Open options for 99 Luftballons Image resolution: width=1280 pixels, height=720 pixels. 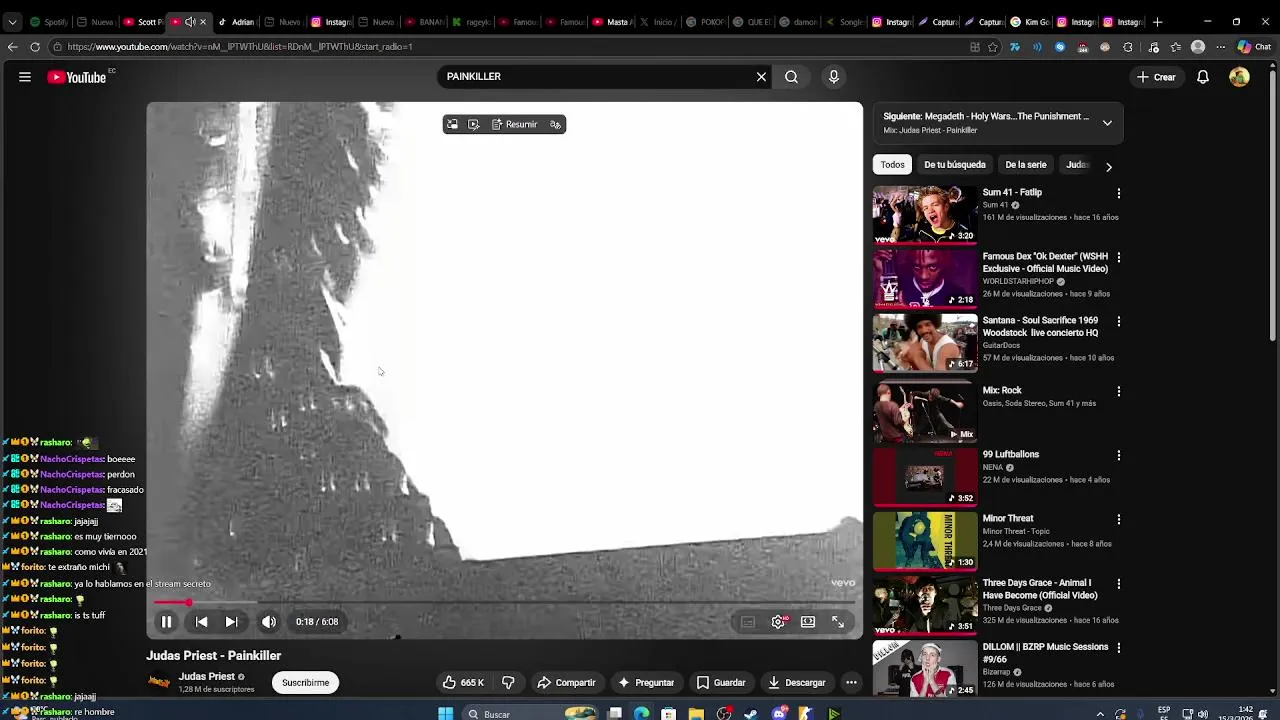tap(1118, 455)
